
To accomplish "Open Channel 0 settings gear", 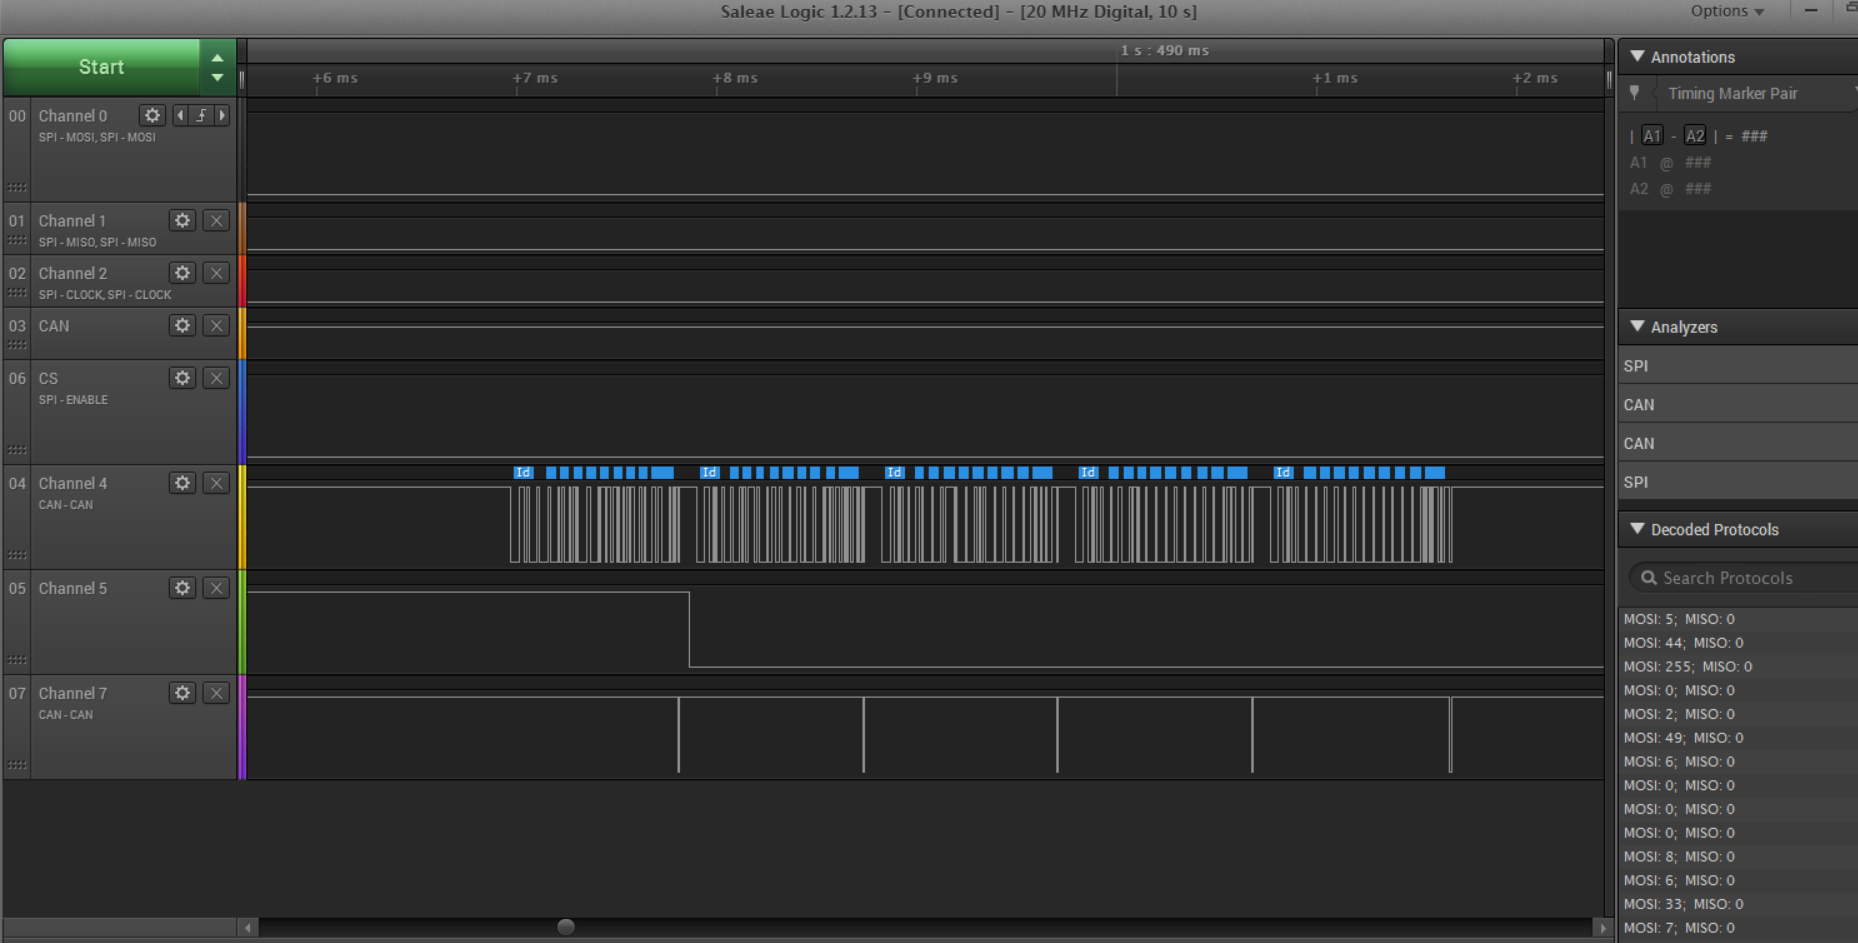I will [x=151, y=116].
